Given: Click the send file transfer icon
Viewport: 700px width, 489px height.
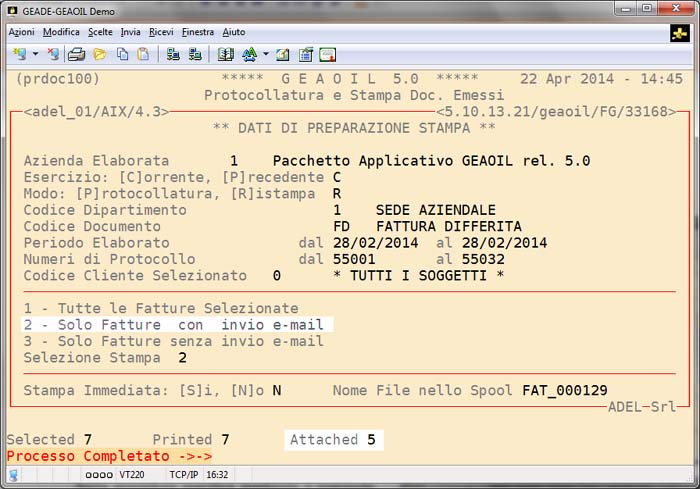Looking at the screenshot, I should (173, 54).
